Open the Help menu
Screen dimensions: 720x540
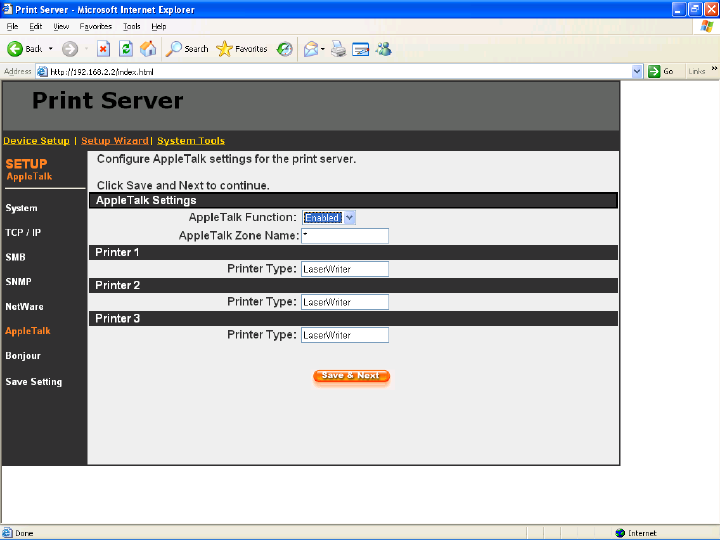coord(158,26)
